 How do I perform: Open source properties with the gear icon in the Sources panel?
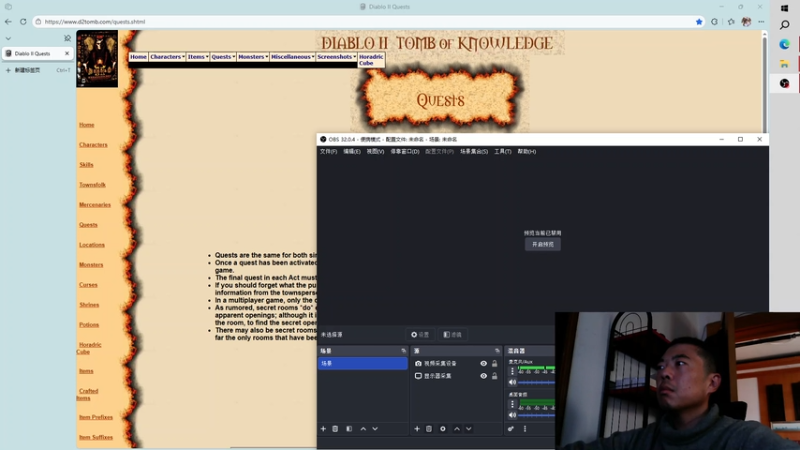[443, 429]
